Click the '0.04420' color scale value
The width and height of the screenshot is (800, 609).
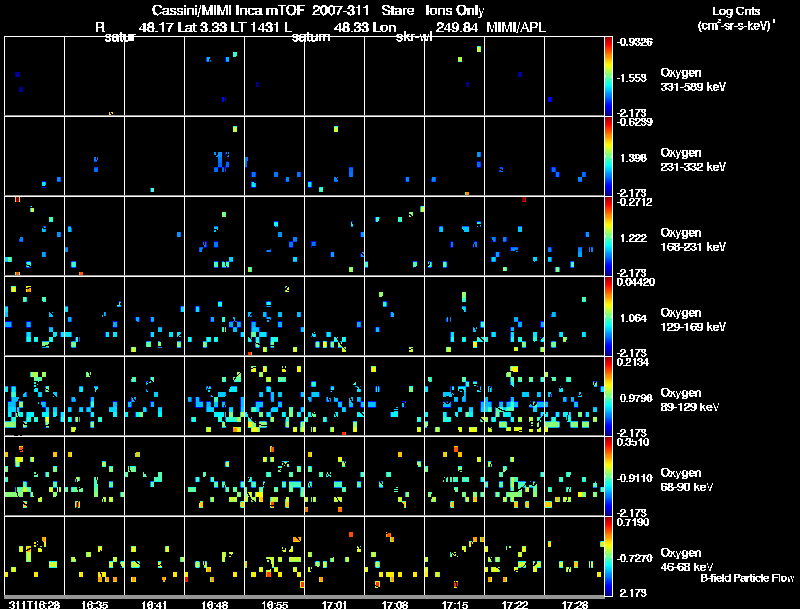pos(636,282)
